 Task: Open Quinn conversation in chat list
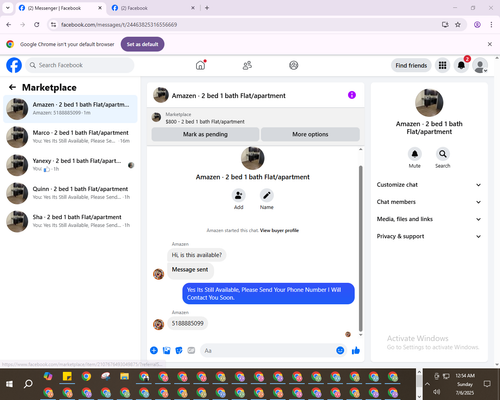click(x=70, y=193)
